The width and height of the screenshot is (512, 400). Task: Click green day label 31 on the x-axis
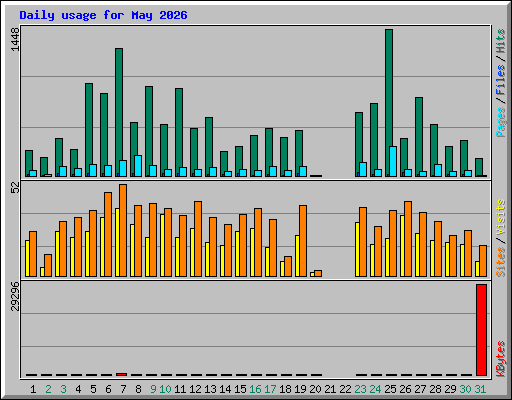480,389
